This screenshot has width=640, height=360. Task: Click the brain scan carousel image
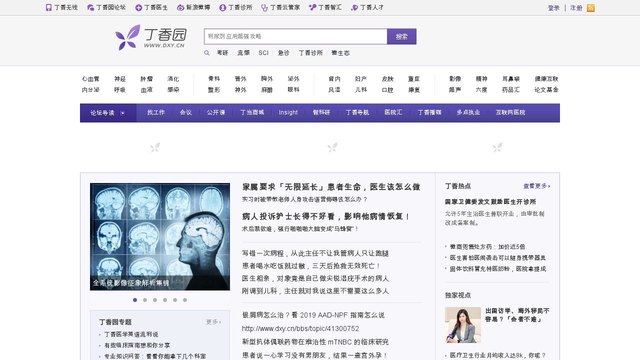(160, 237)
